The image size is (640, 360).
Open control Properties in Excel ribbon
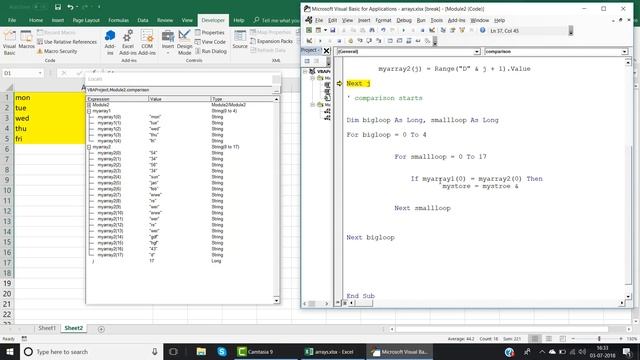[x=210, y=32]
